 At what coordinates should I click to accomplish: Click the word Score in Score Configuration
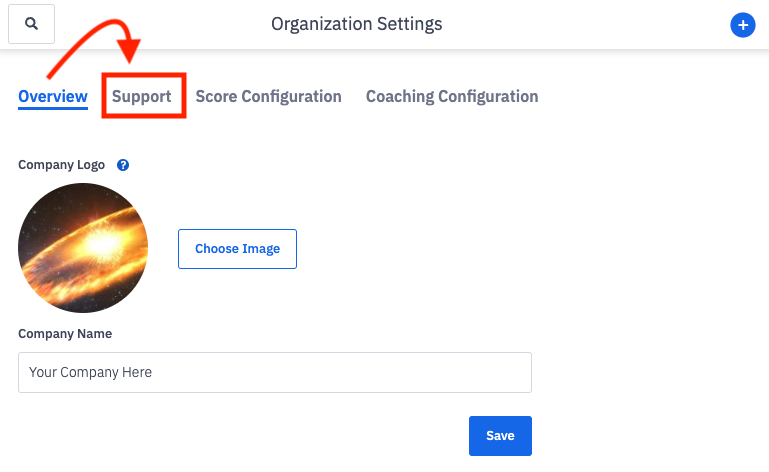(x=216, y=97)
